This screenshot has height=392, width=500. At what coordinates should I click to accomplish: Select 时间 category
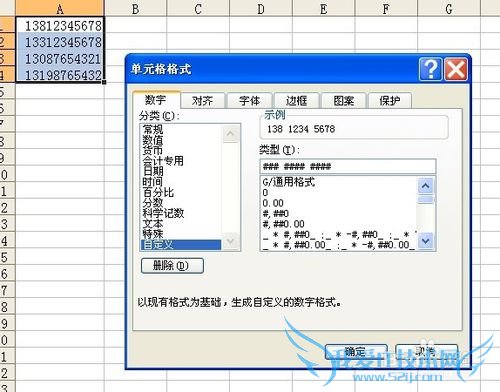181,182
